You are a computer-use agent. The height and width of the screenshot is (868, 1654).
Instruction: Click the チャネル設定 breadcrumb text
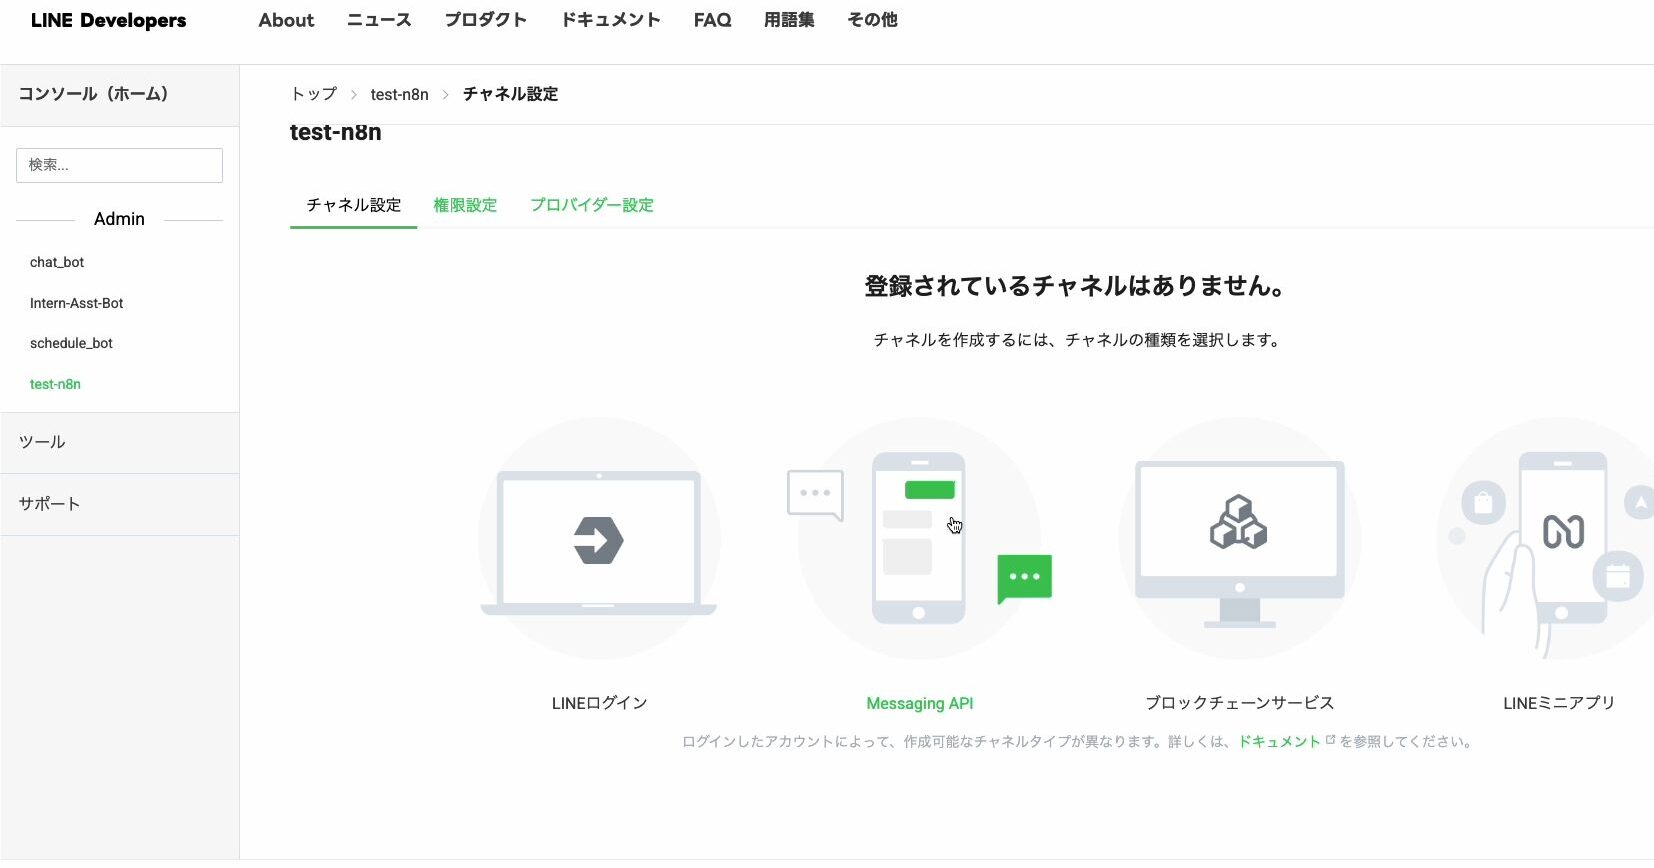tap(510, 94)
